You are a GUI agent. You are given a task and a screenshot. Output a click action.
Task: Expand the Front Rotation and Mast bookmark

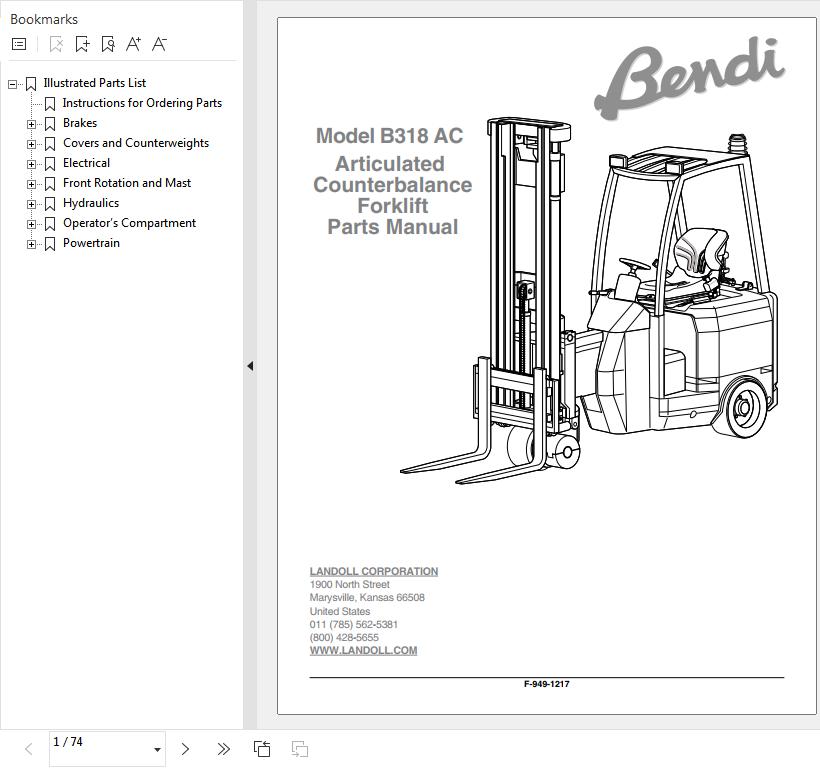coord(31,185)
